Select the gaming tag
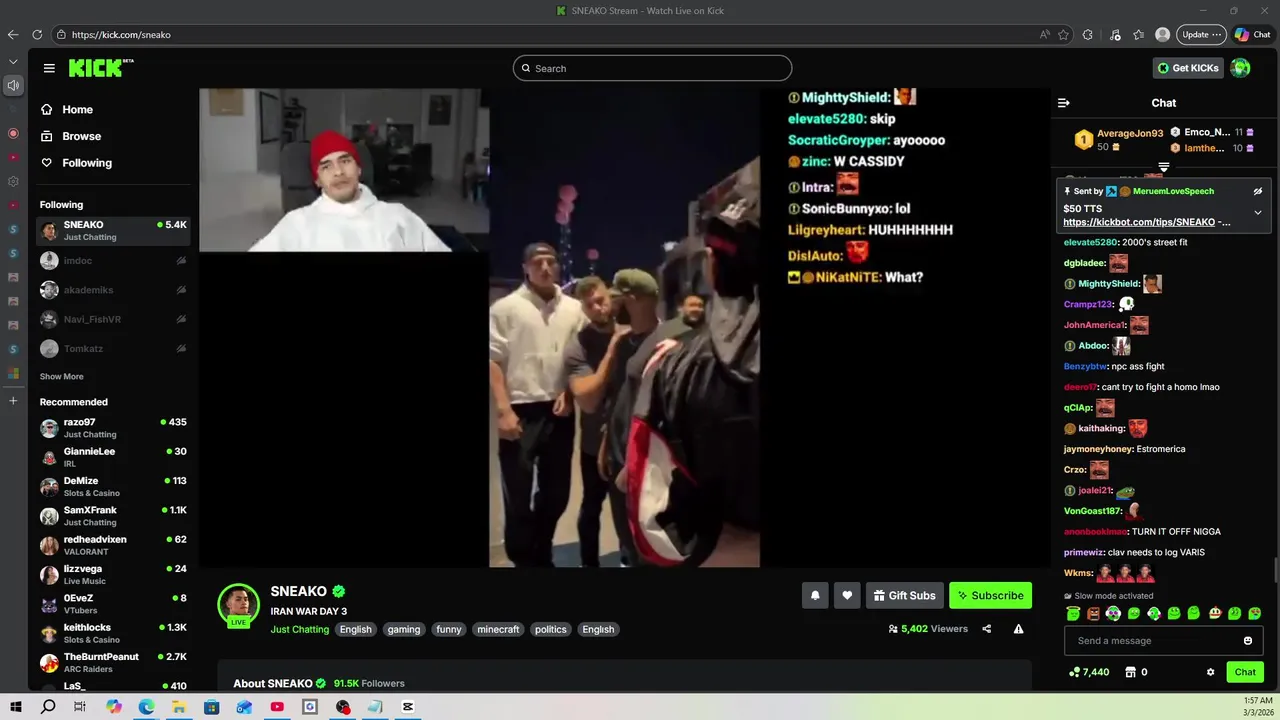1280x720 pixels. click(404, 629)
